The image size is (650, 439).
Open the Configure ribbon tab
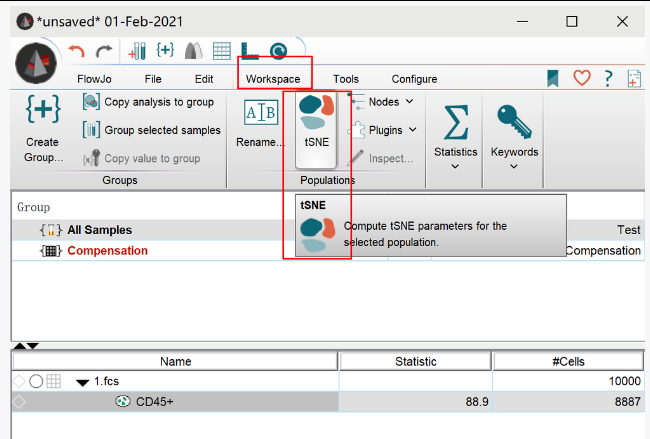[414, 79]
